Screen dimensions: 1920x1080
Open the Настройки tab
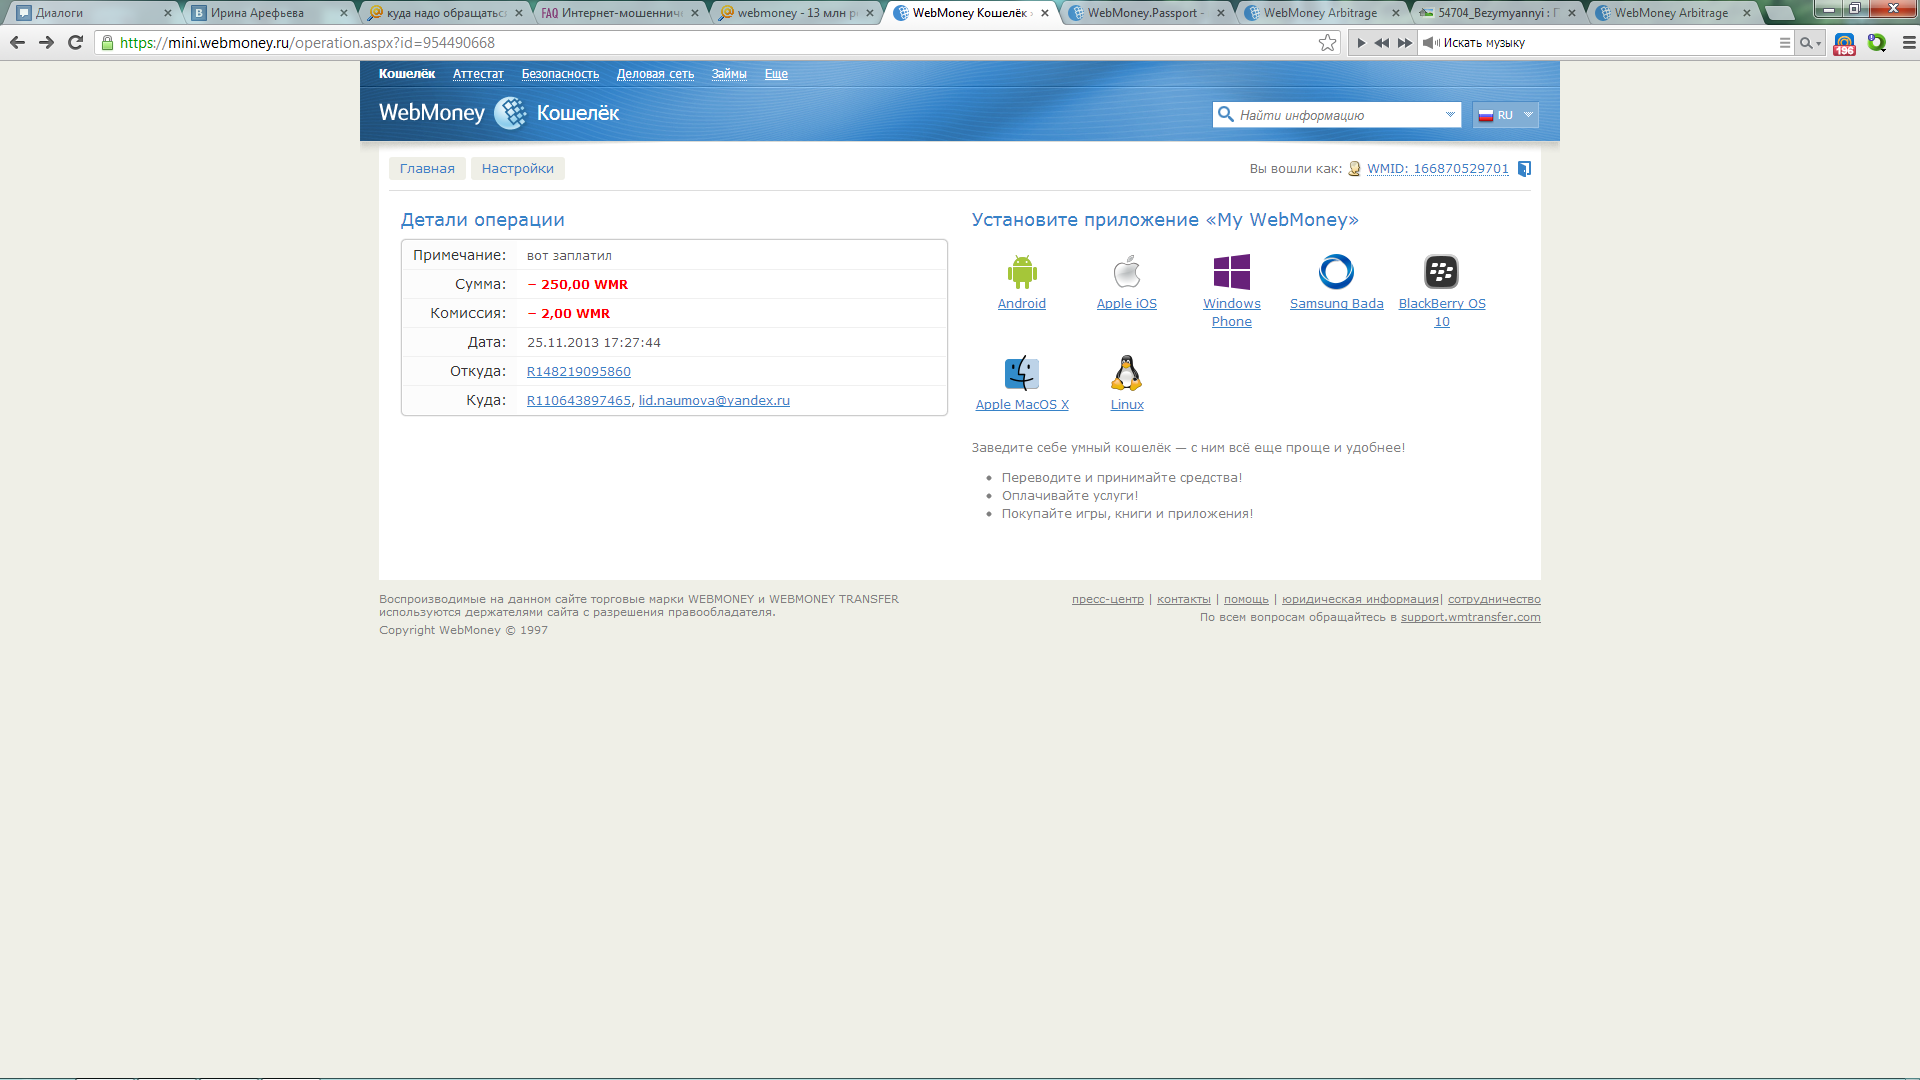tap(518, 169)
